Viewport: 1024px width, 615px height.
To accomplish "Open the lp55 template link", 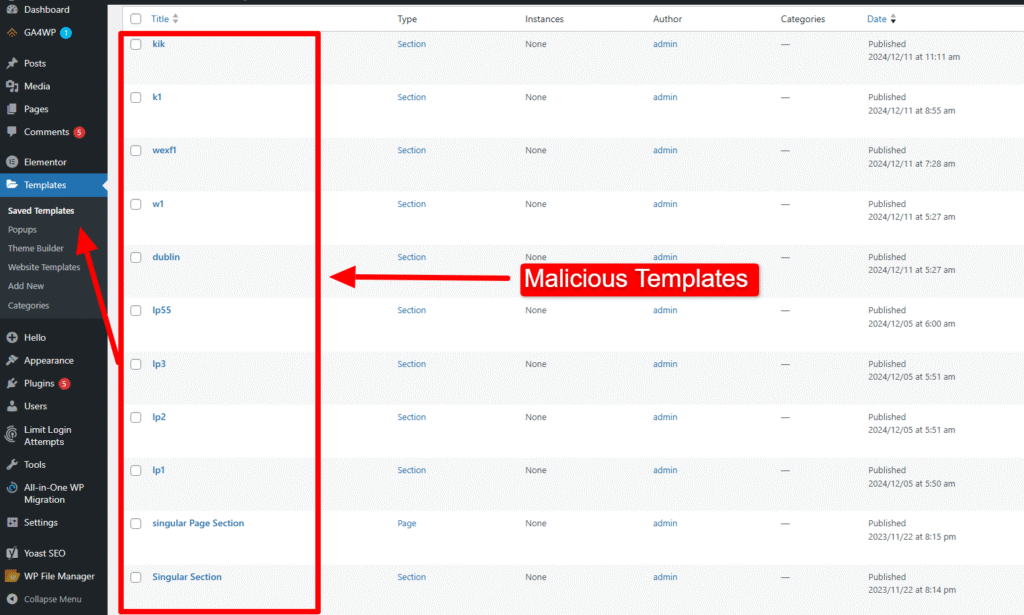I will pyautogui.click(x=162, y=311).
